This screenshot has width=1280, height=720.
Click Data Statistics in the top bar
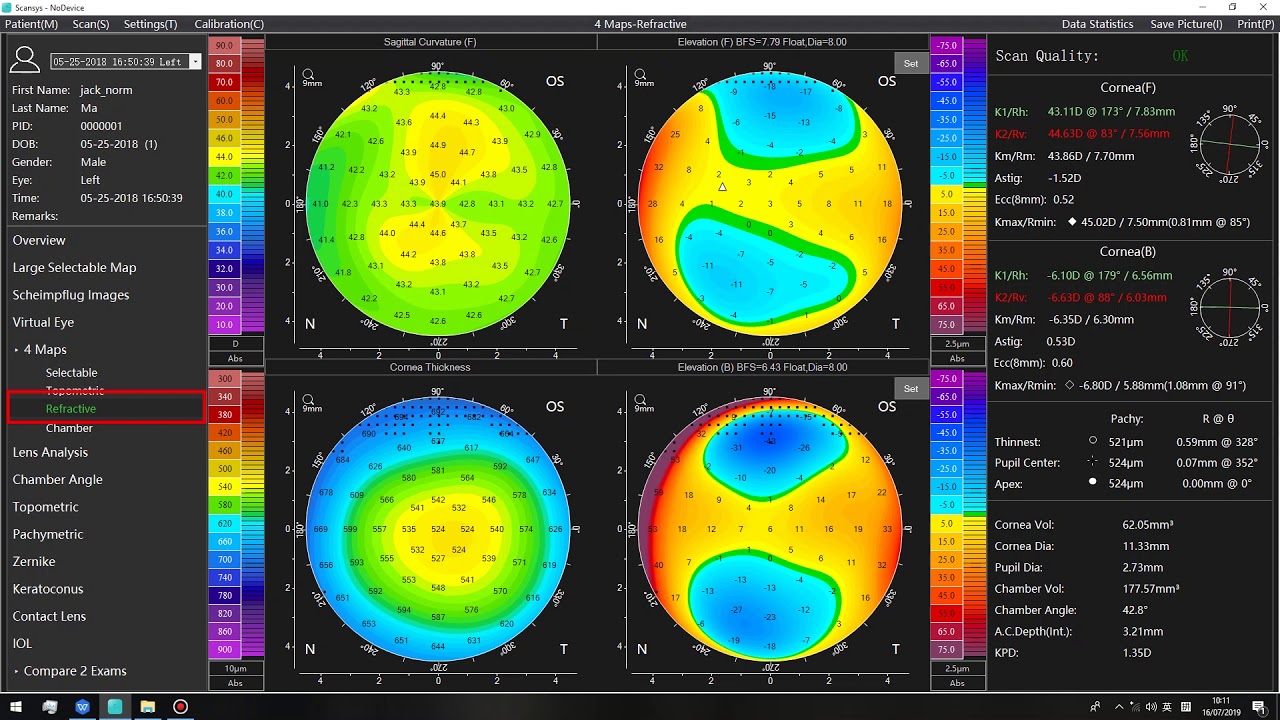(x=1097, y=24)
